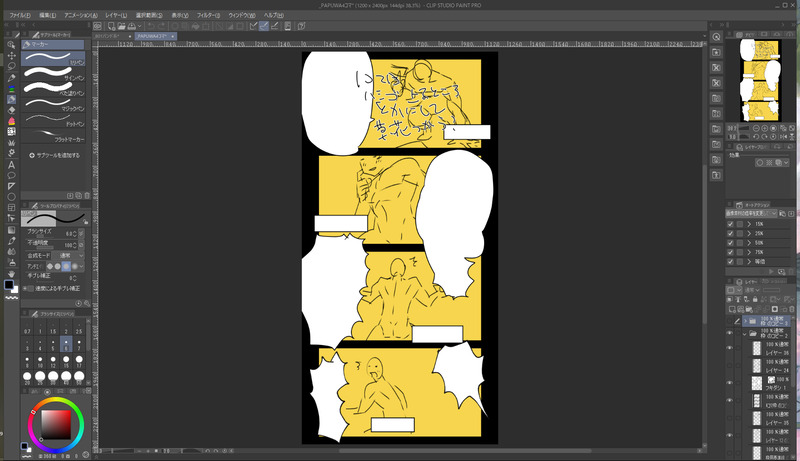Select the マジックペン sub tool
Screen dimensions: 800x461
click(x=53, y=105)
